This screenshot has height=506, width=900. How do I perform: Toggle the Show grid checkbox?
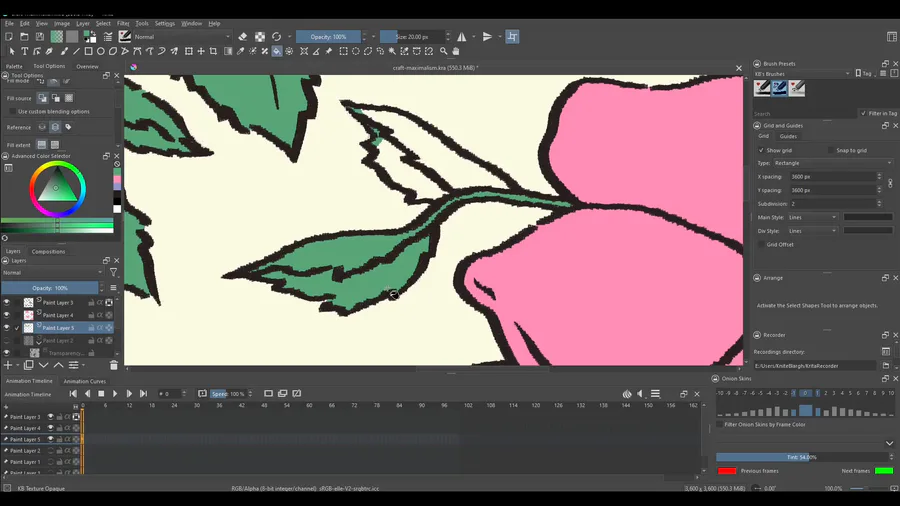click(x=761, y=150)
